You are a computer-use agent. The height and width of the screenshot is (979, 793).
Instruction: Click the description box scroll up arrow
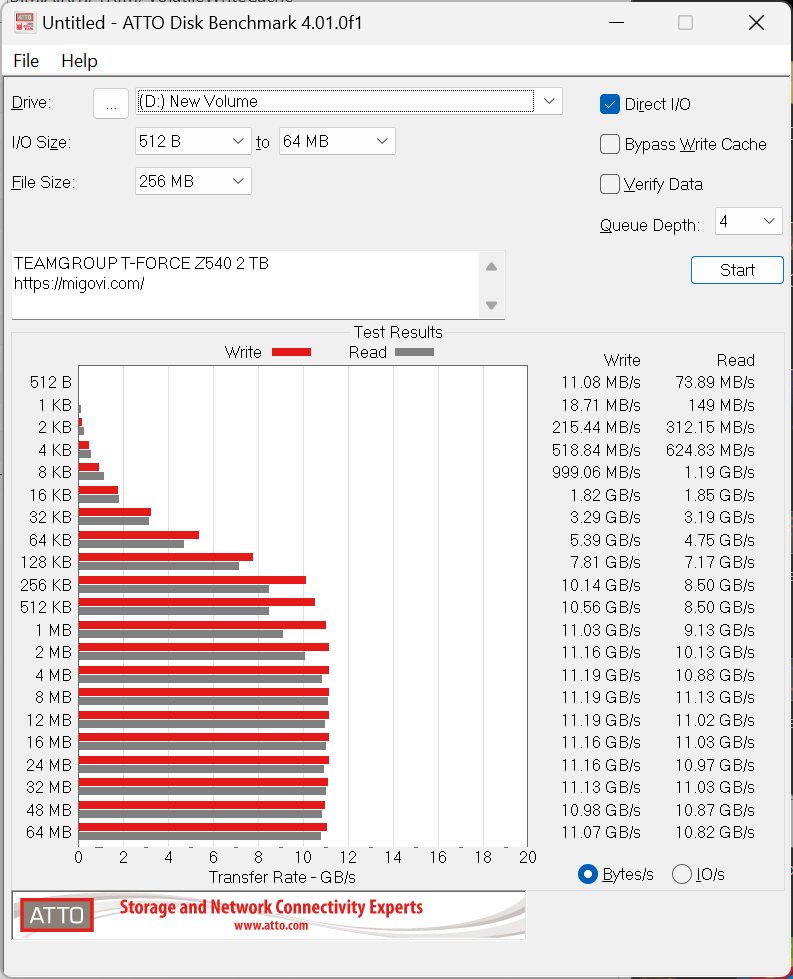(491, 267)
